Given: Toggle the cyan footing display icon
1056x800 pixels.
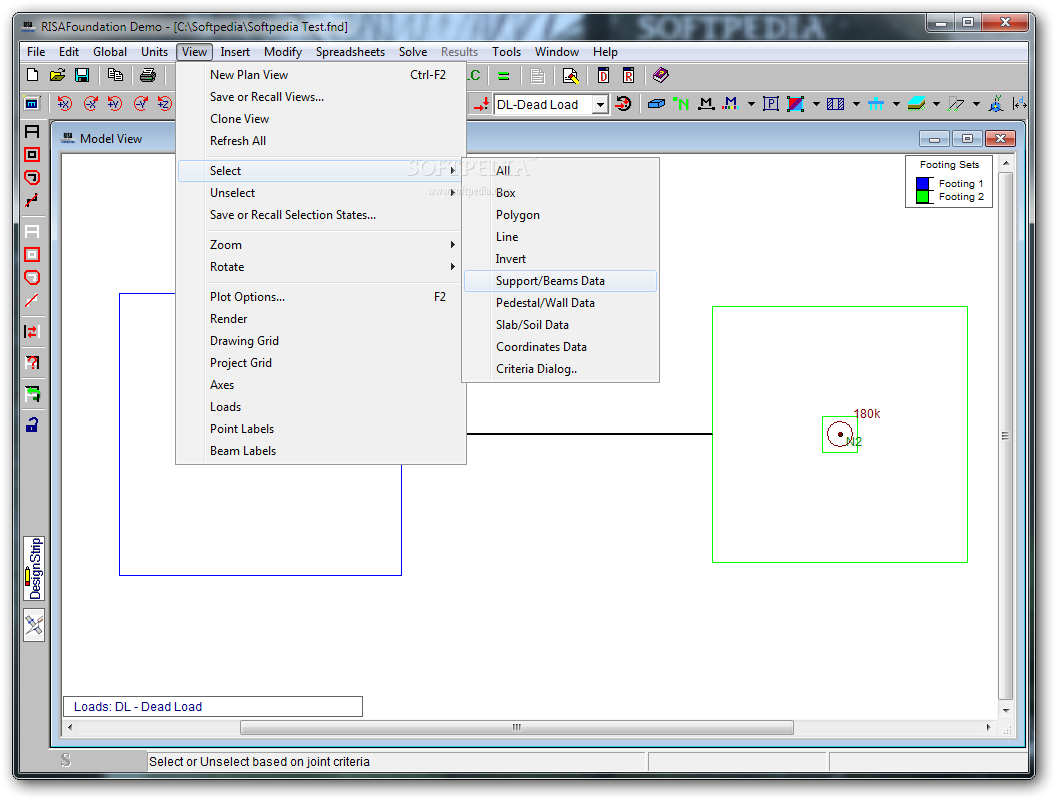Looking at the screenshot, I should pos(876,104).
